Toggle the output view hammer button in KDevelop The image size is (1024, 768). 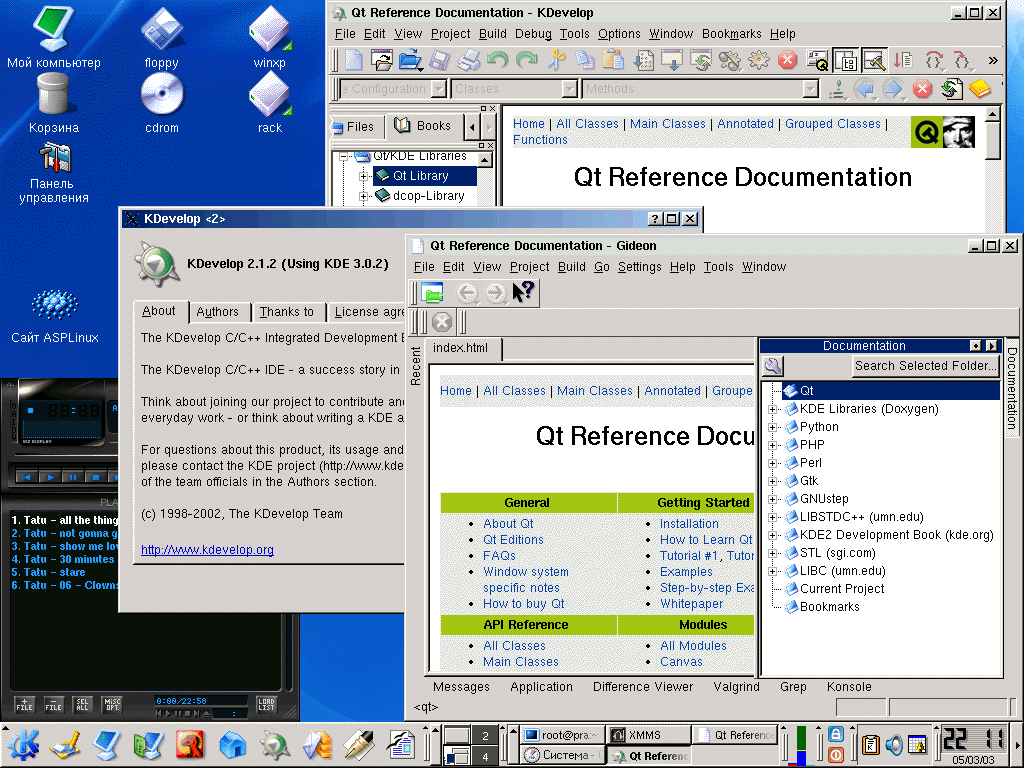tap(874, 60)
